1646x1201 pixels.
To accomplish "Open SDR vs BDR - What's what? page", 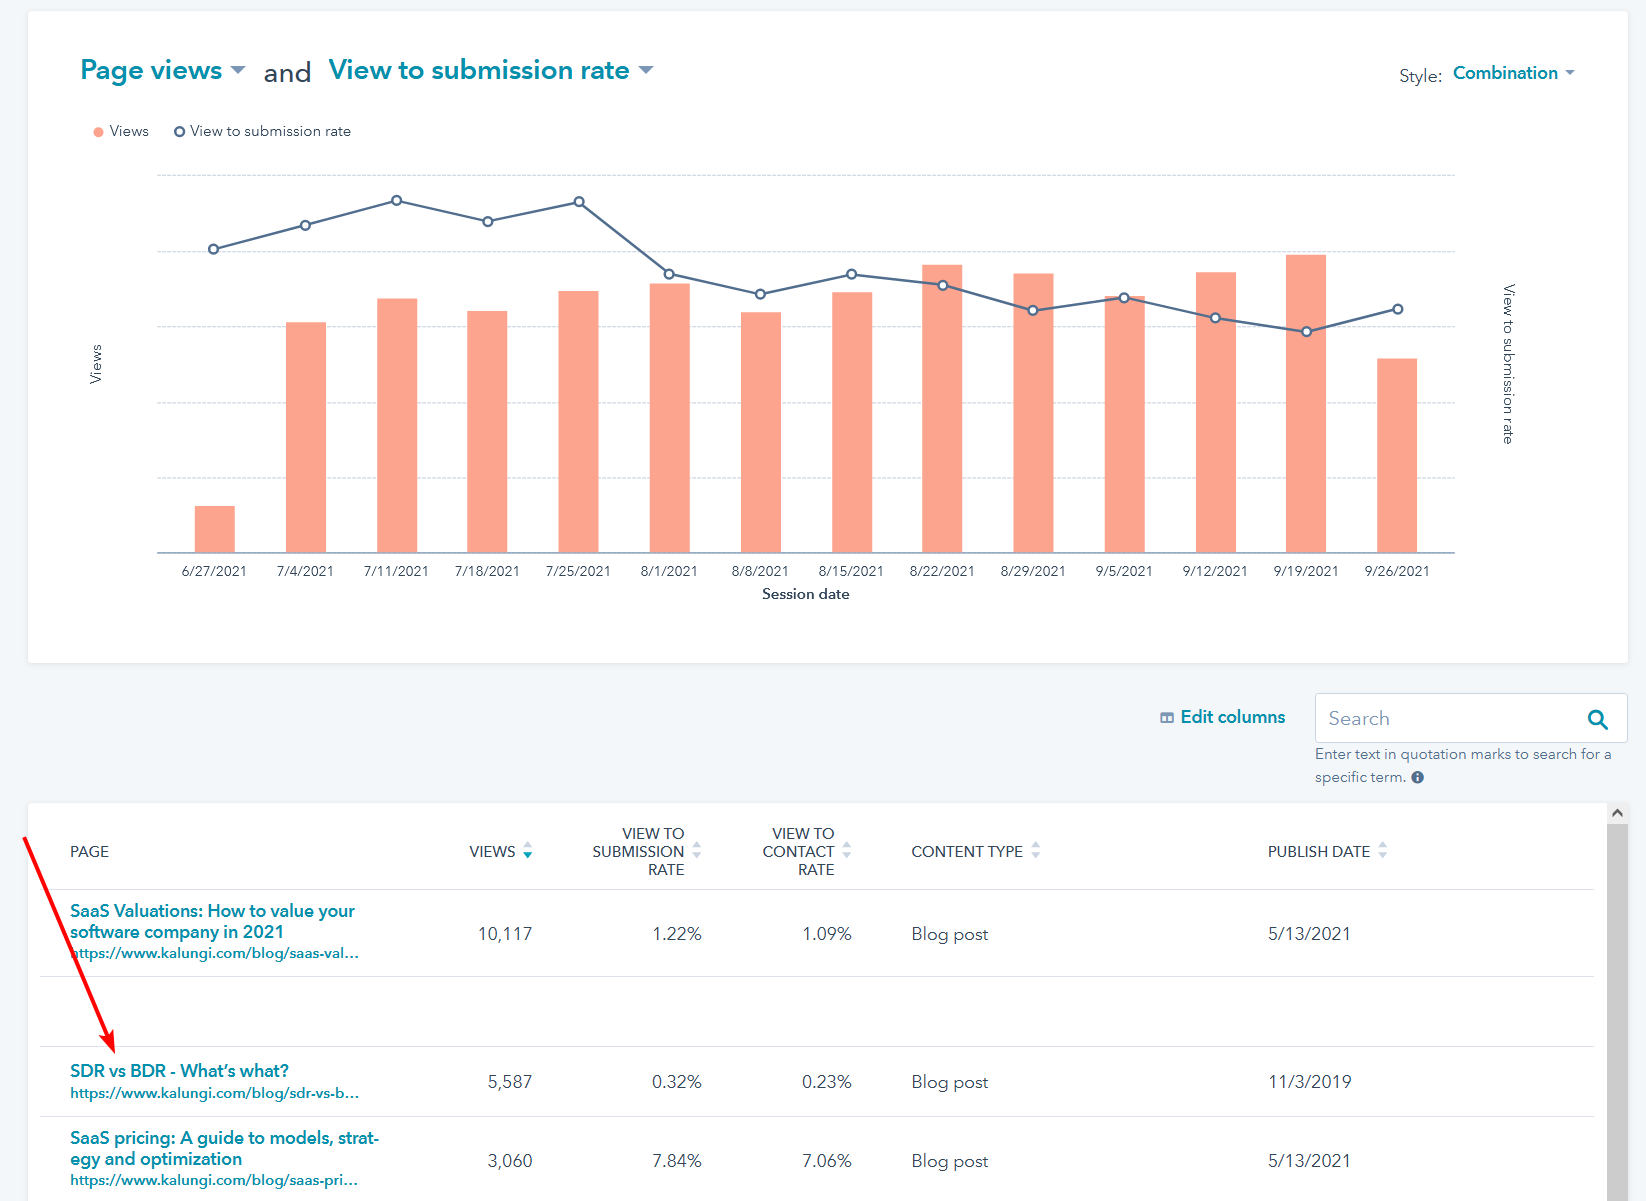I will (179, 1071).
